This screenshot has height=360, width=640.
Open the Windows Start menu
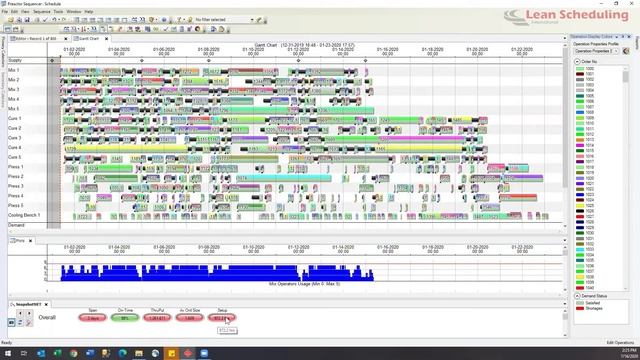pos(8,353)
